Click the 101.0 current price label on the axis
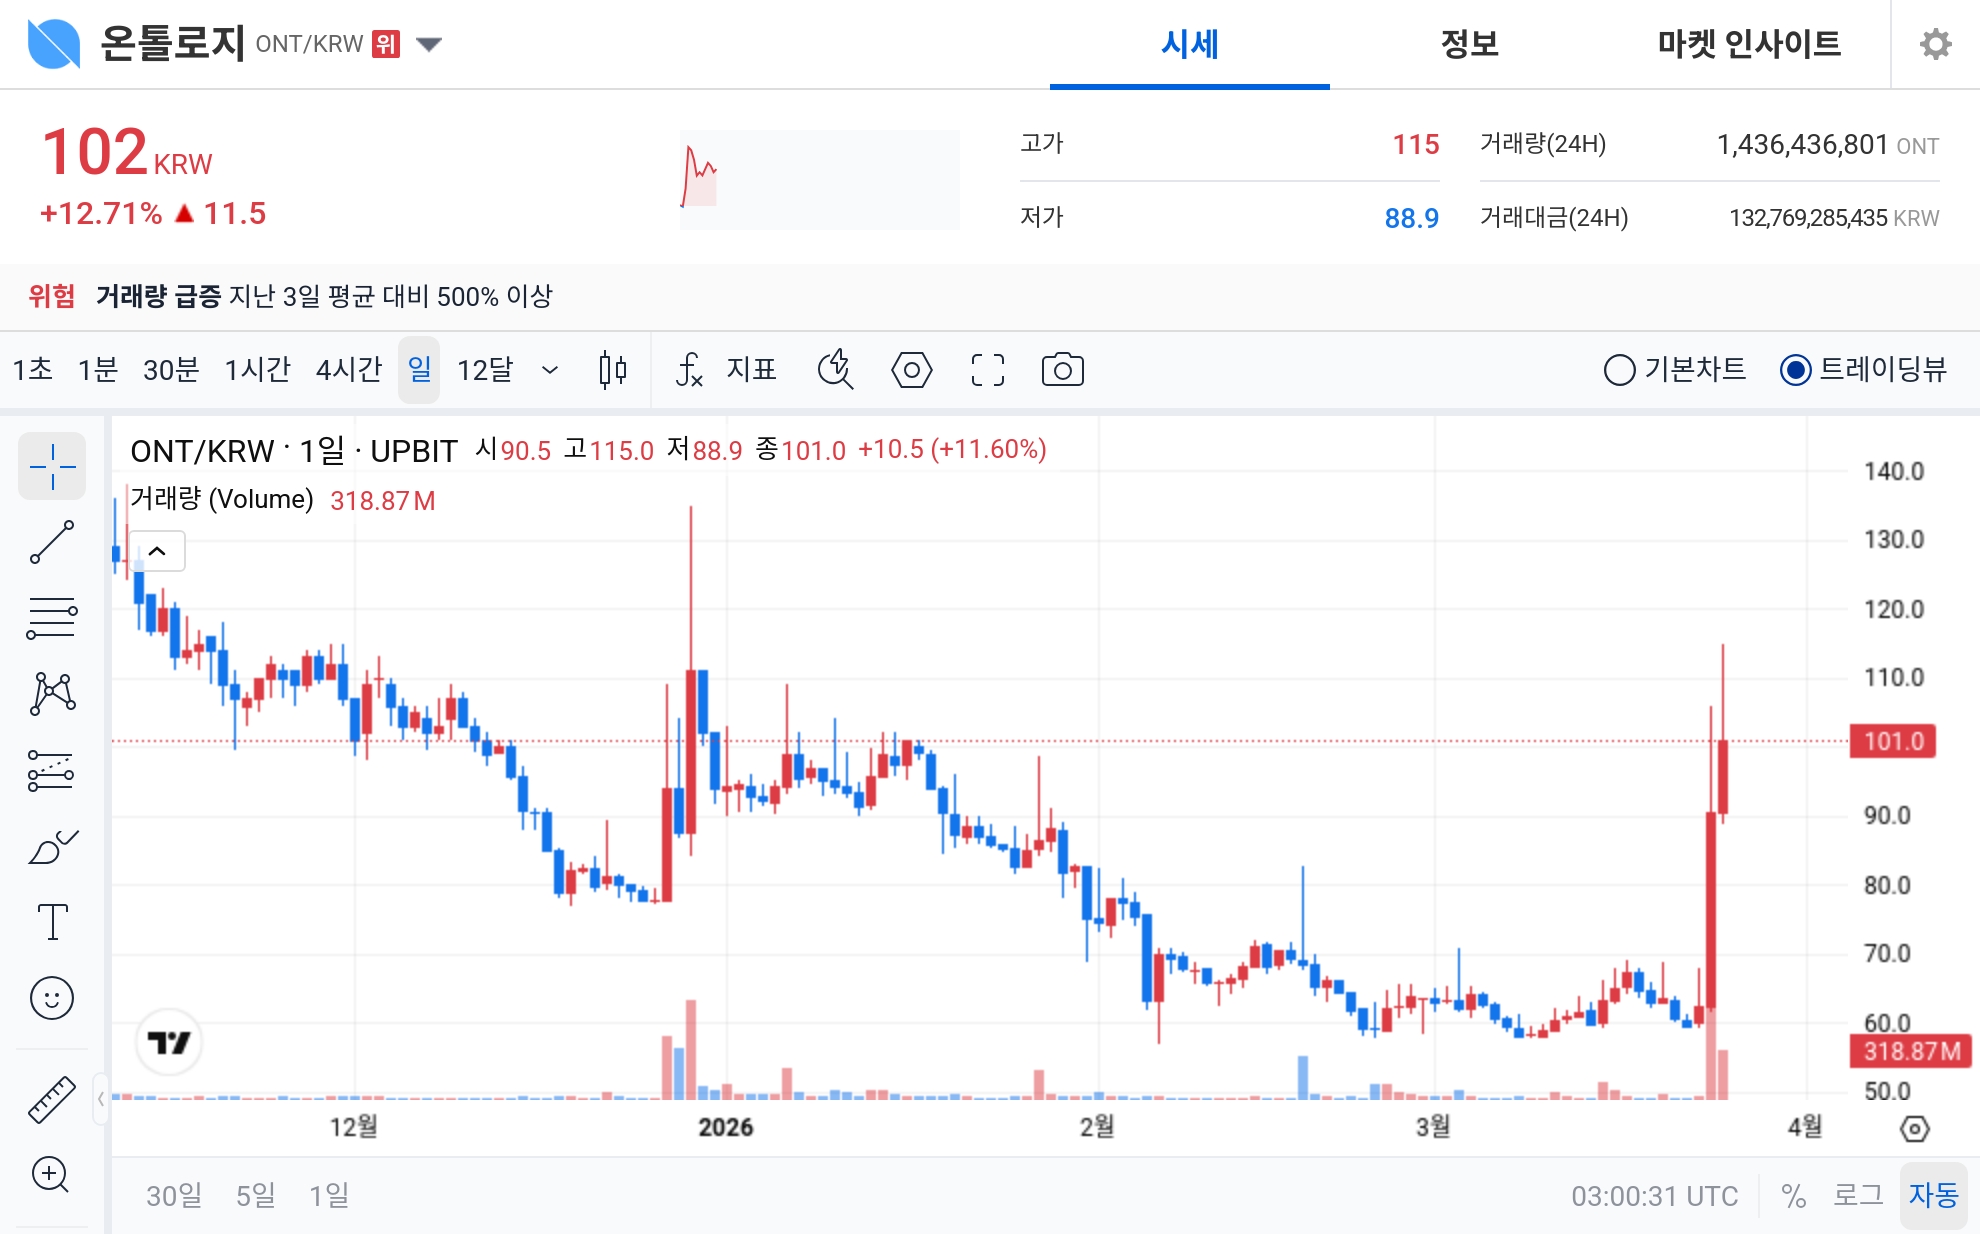The width and height of the screenshot is (1980, 1234). tap(1892, 743)
